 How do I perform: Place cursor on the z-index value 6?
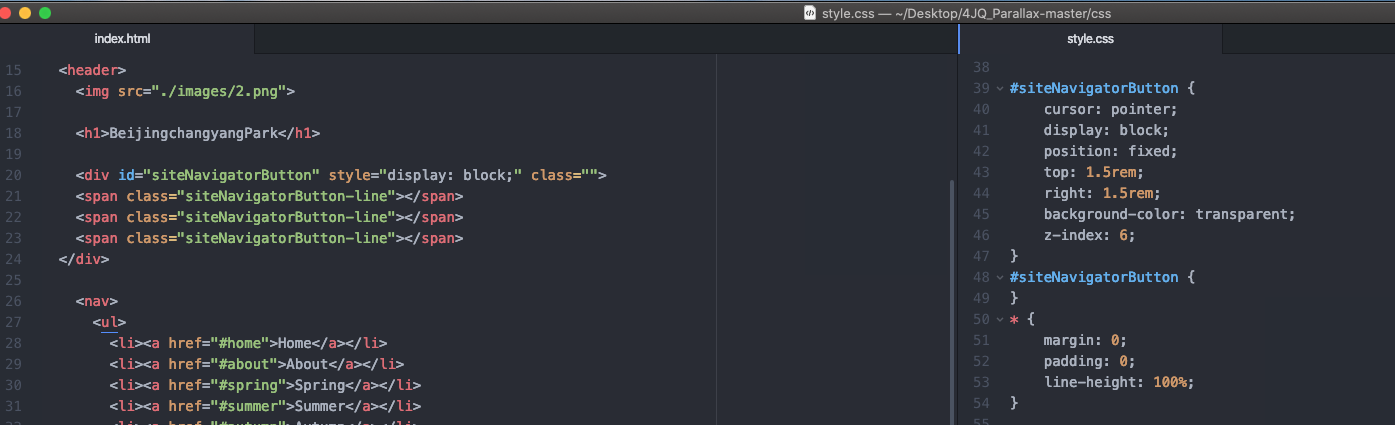coord(1127,235)
